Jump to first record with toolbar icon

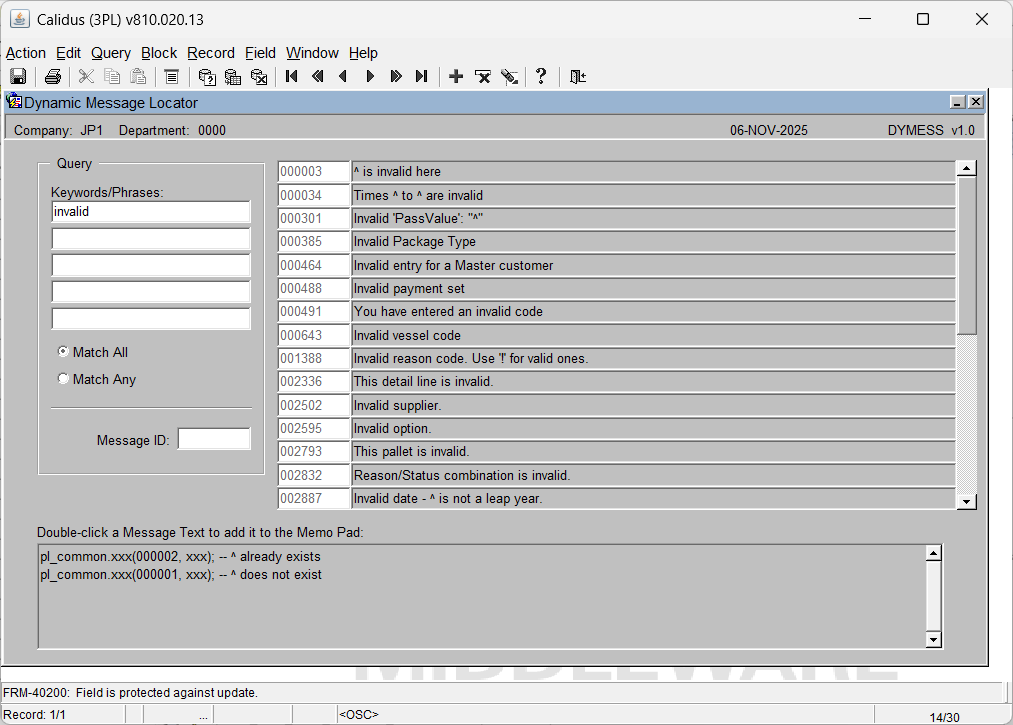(x=292, y=77)
